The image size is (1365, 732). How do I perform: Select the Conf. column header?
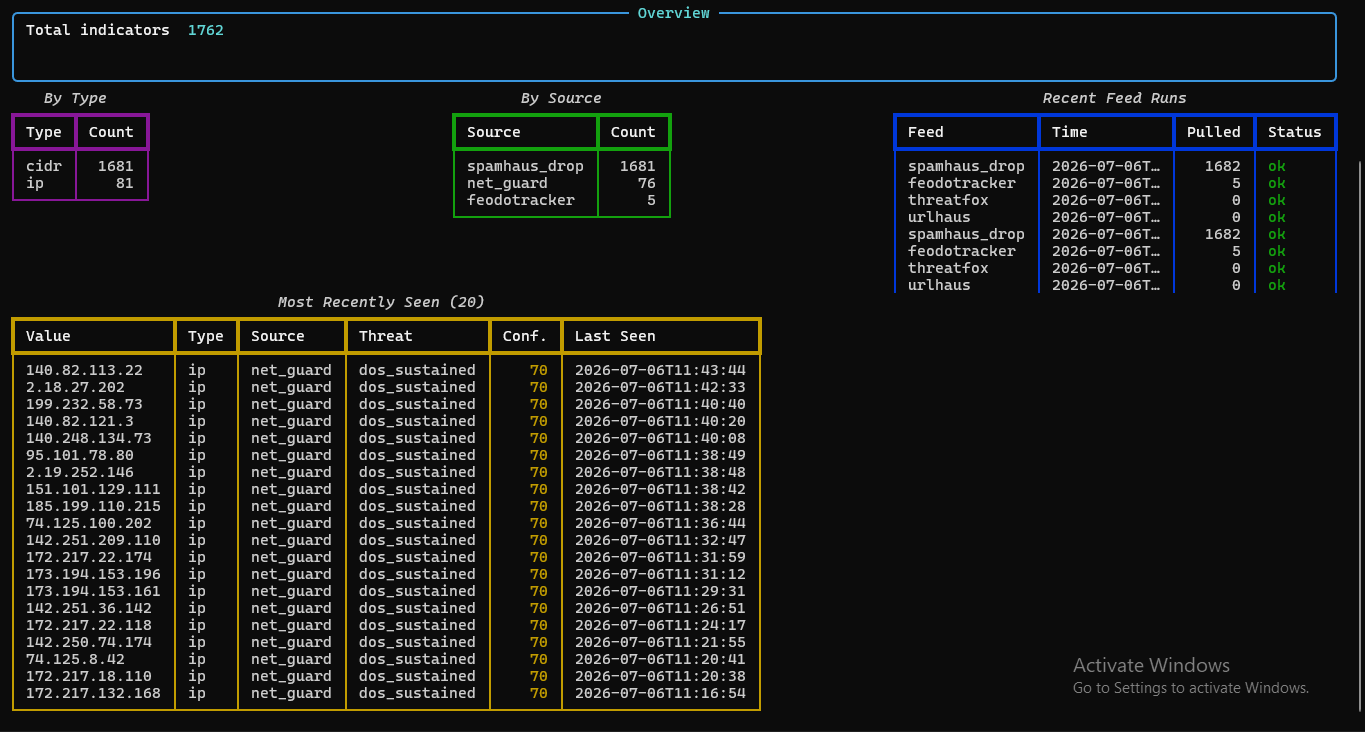tap(525, 336)
